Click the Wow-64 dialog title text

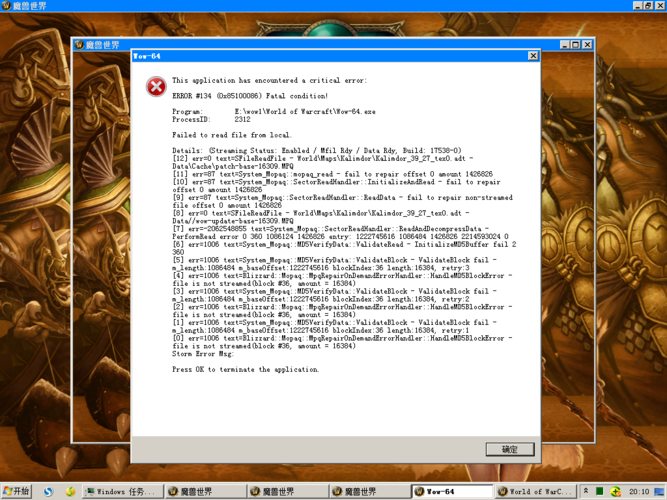(147, 56)
